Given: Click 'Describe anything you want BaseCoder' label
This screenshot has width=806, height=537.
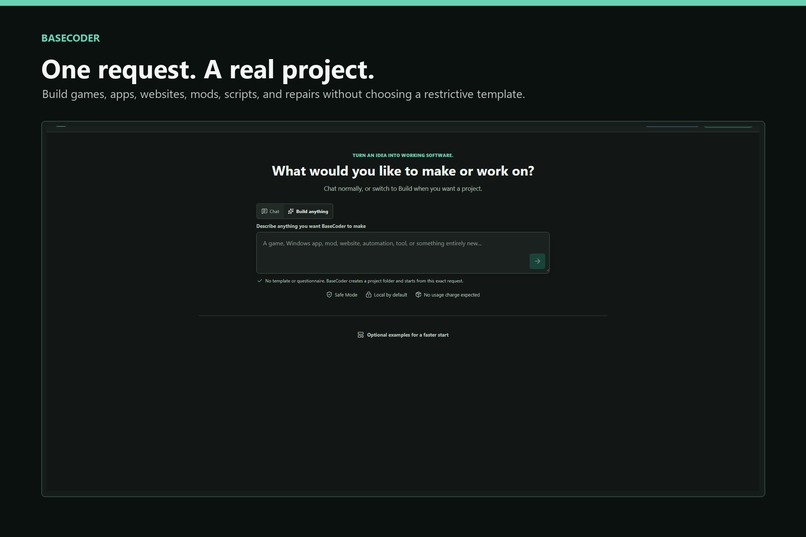Looking at the screenshot, I should coord(311,226).
